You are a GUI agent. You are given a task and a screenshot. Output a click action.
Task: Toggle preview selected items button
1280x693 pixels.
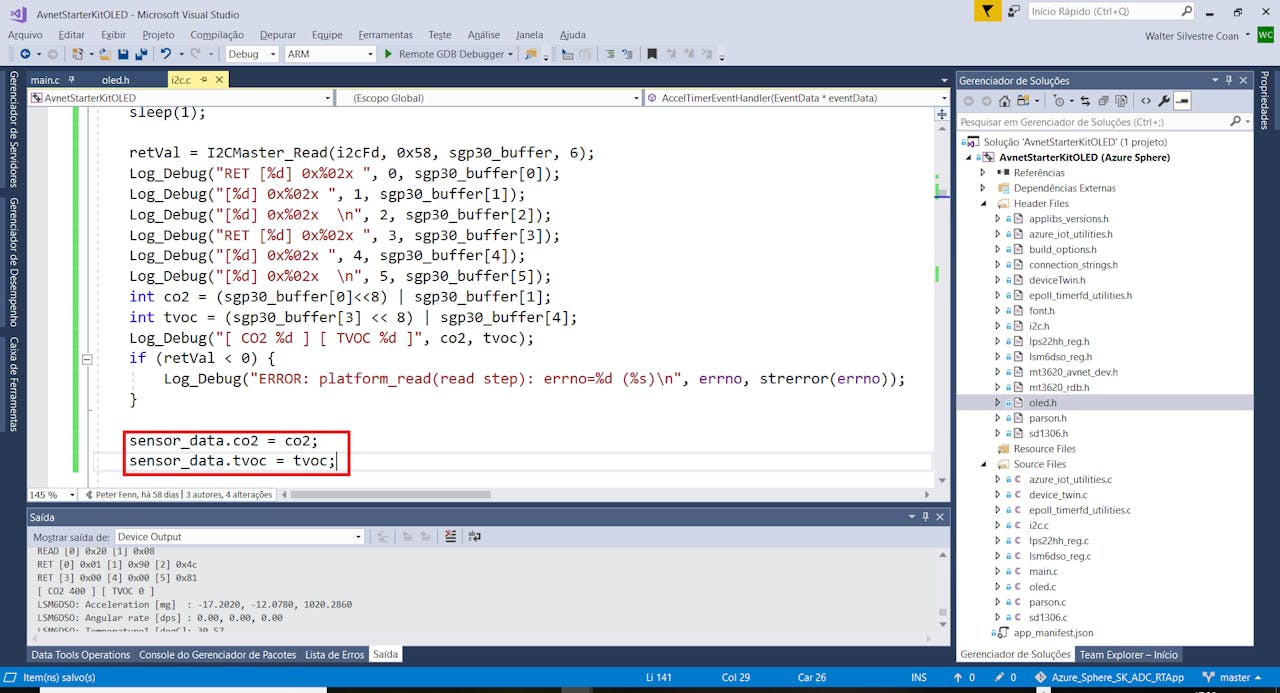[x=1182, y=101]
